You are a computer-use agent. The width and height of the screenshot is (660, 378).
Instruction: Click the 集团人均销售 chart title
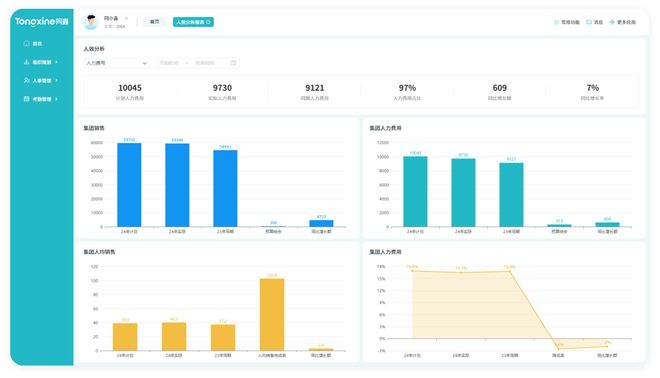click(99, 252)
